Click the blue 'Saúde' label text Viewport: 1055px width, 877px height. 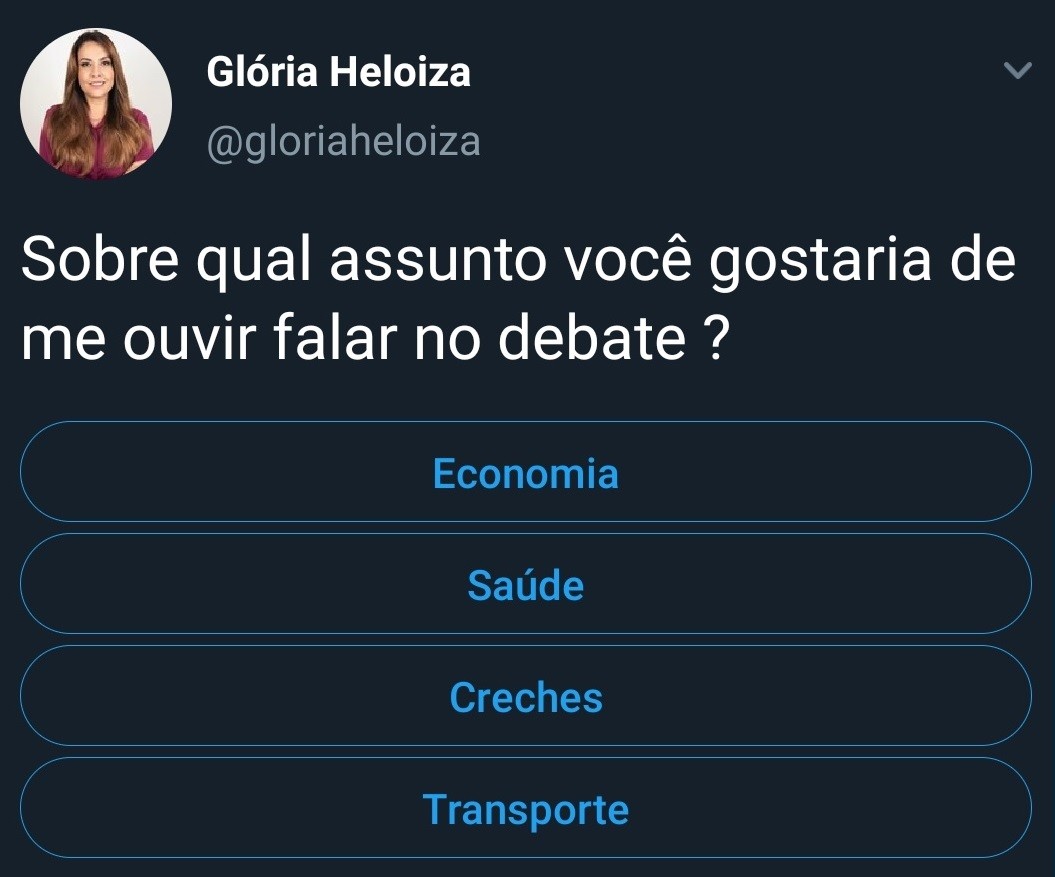[525, 584]
